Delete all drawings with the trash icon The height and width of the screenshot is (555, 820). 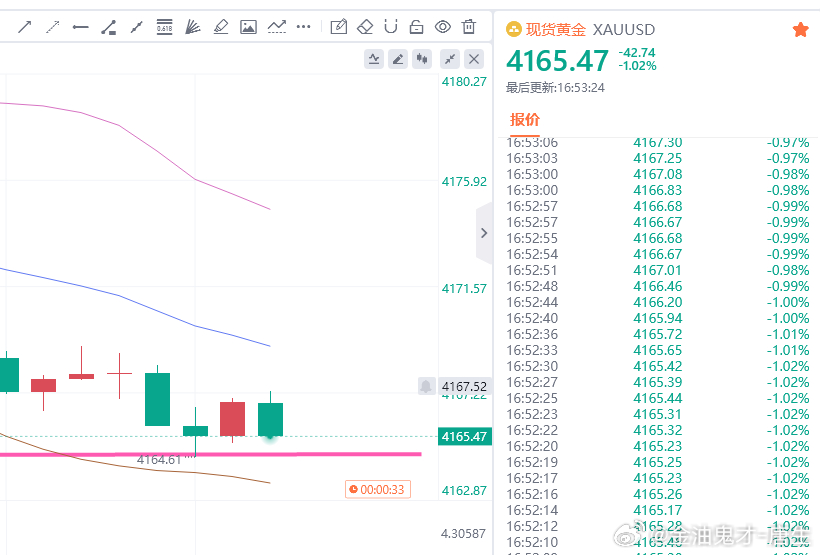pos(469,27)
